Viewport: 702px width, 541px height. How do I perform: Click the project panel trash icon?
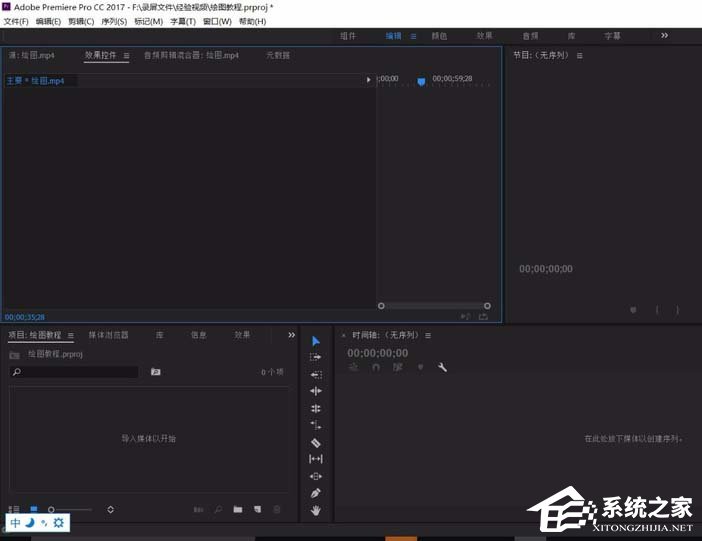[277, 509]
